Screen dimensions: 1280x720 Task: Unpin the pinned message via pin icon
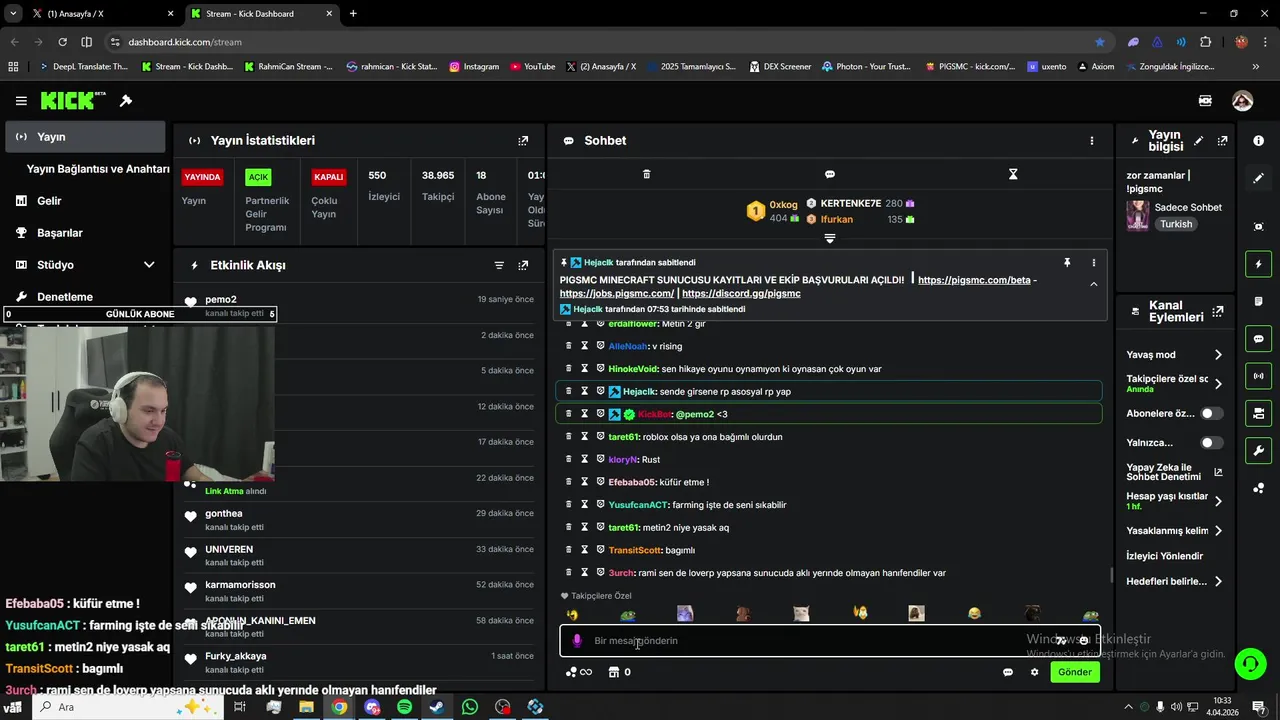(1067, 262)
